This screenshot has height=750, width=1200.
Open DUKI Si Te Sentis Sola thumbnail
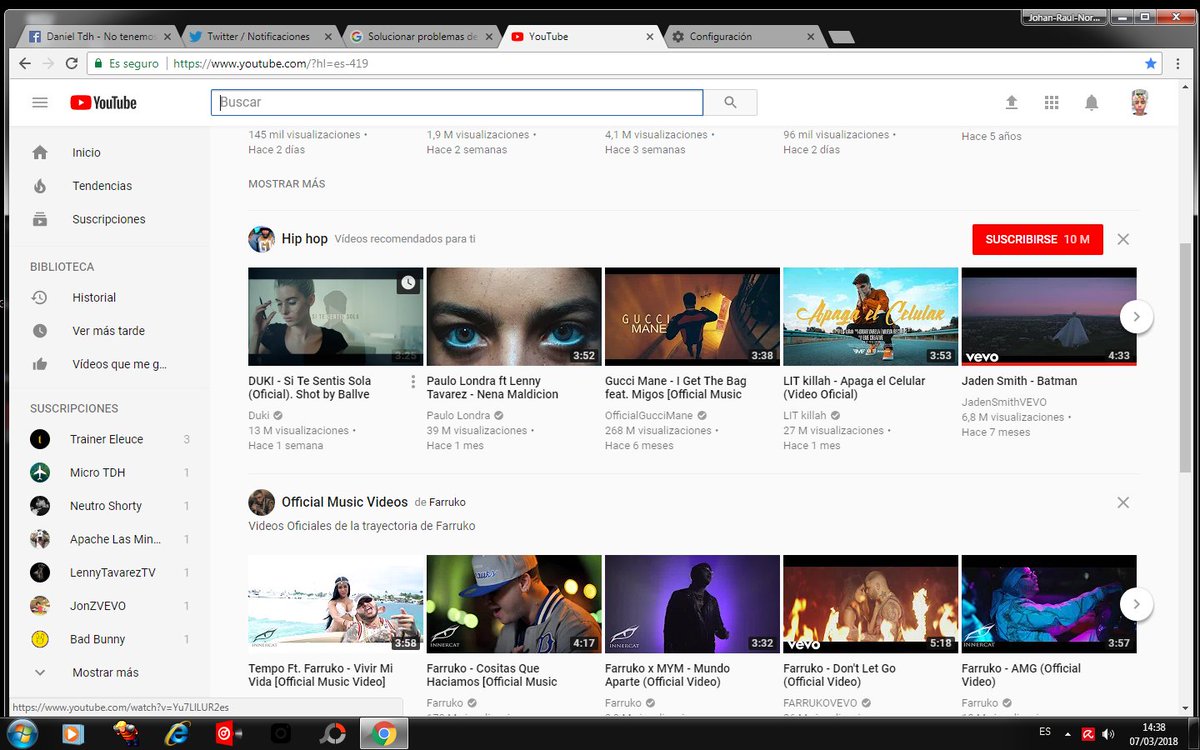336,316
